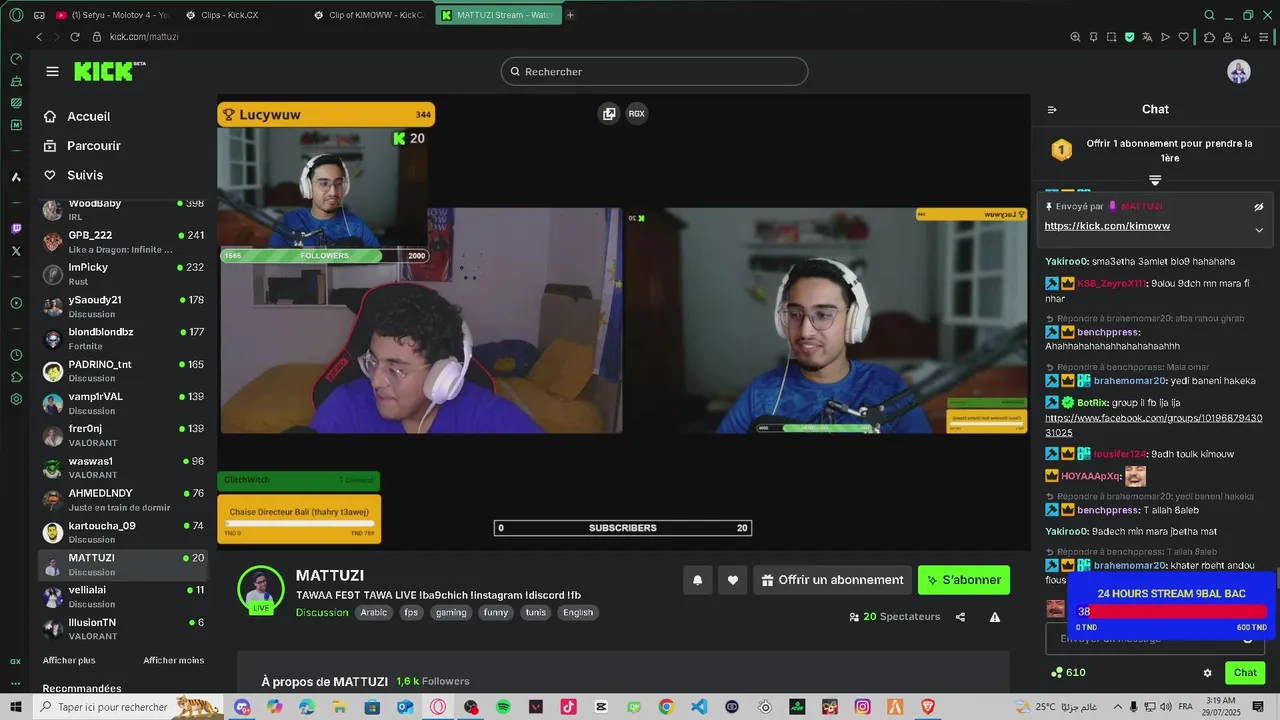
Task: Open IllusionTN channel in the sidebar
Action: point(122,629)
